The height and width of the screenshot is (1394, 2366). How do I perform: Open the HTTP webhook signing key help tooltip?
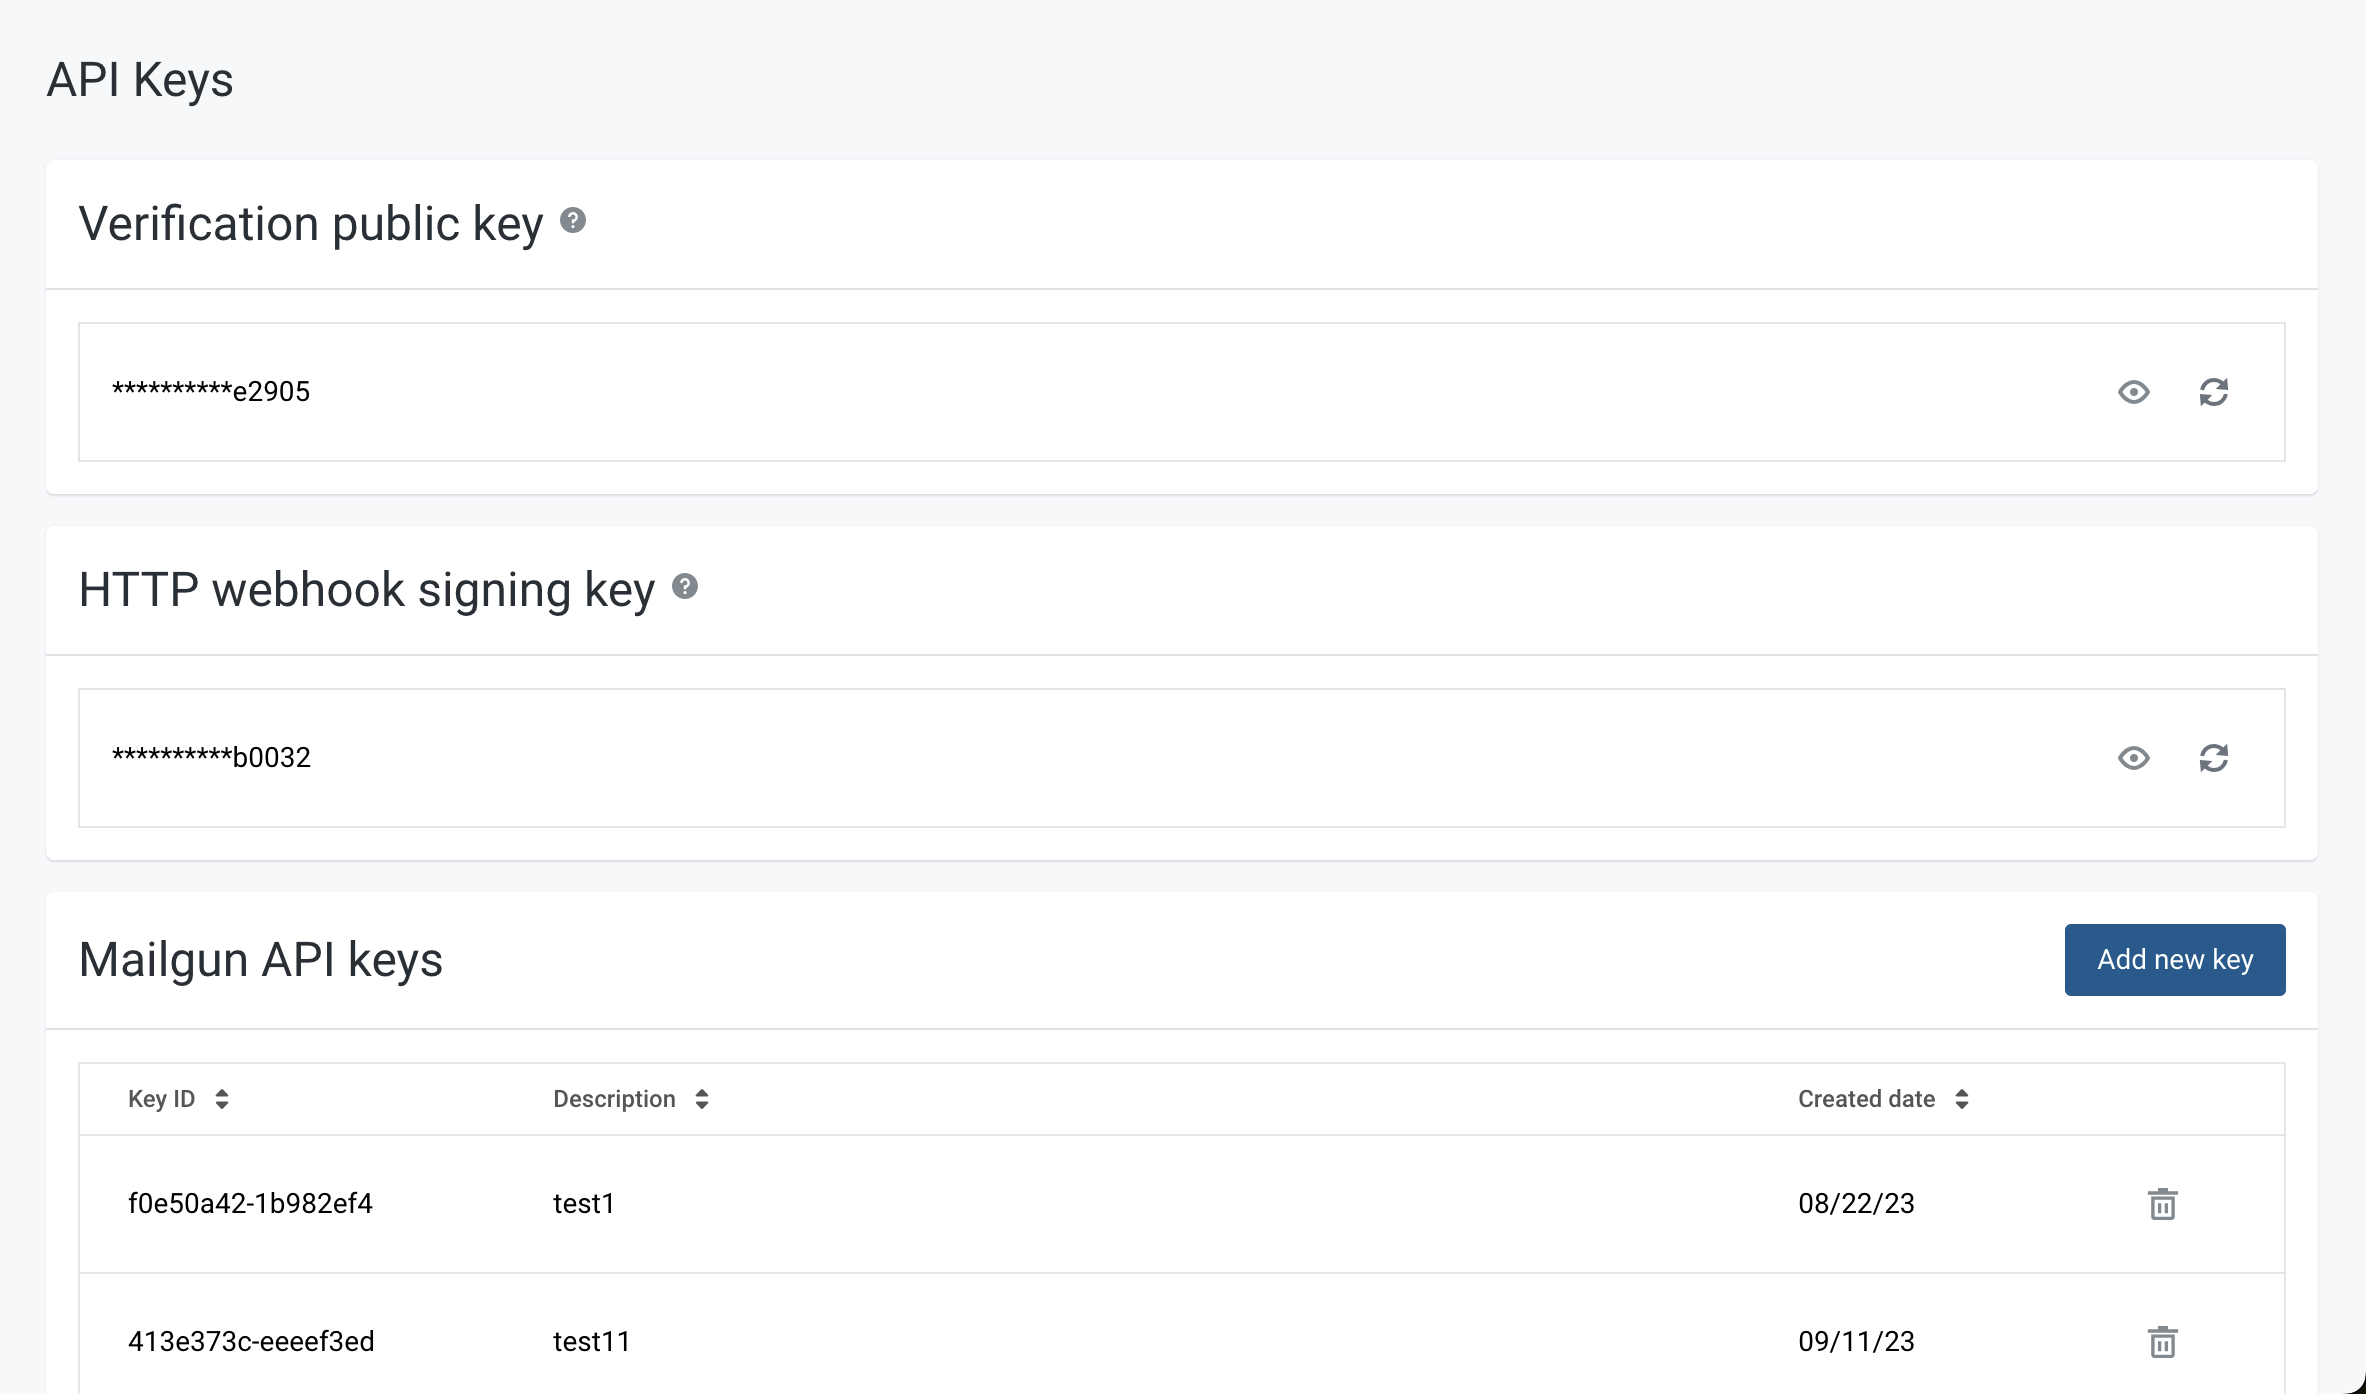click(x=685, y=588)
